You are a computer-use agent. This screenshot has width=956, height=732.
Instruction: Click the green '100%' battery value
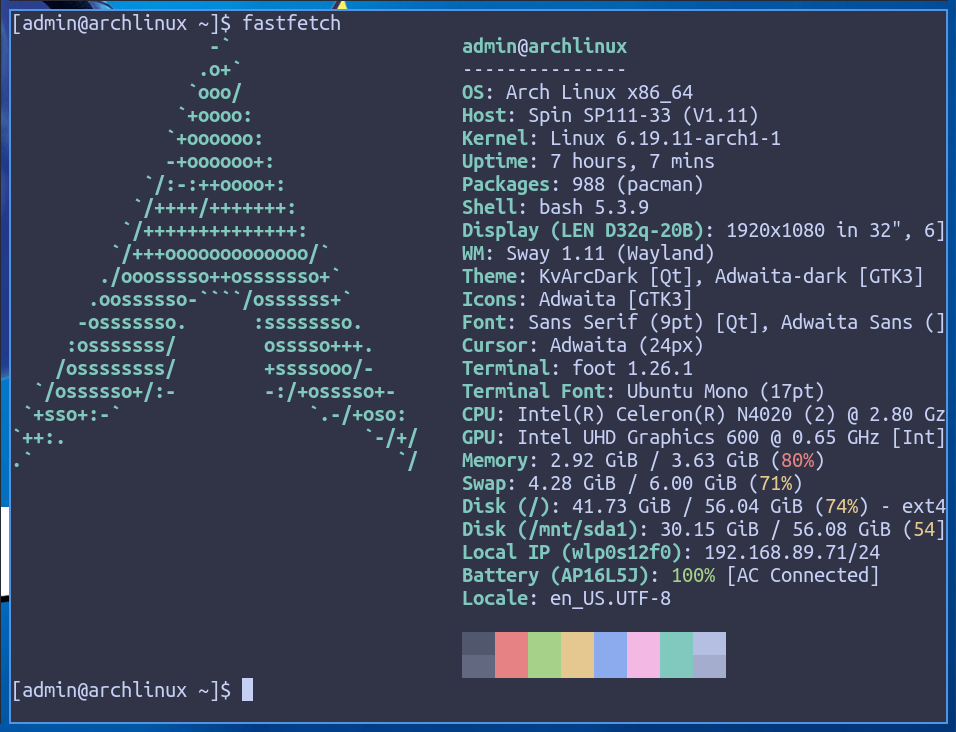click(x=693, y=576)
